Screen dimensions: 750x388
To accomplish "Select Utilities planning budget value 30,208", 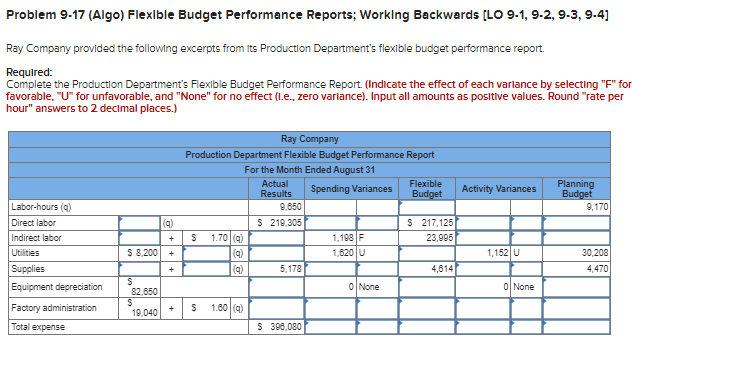I will pos(595,253).
